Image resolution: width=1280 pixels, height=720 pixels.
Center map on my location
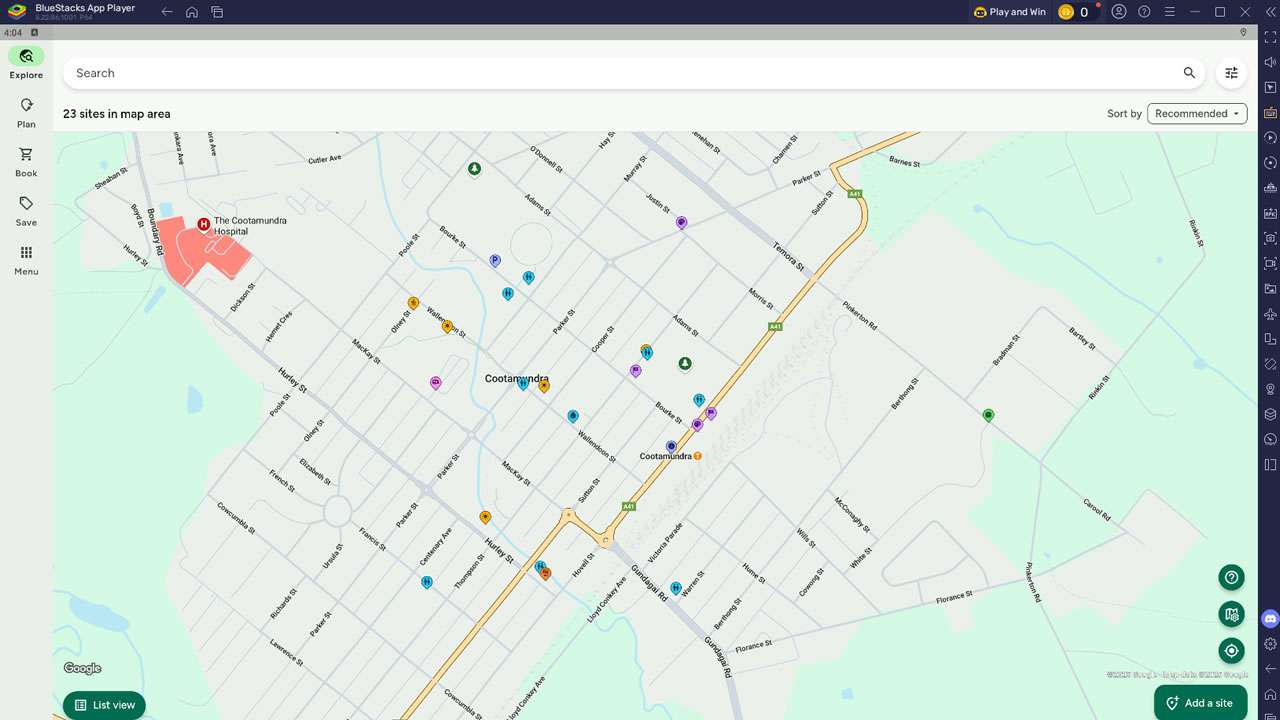click(x=1231, y=651)
